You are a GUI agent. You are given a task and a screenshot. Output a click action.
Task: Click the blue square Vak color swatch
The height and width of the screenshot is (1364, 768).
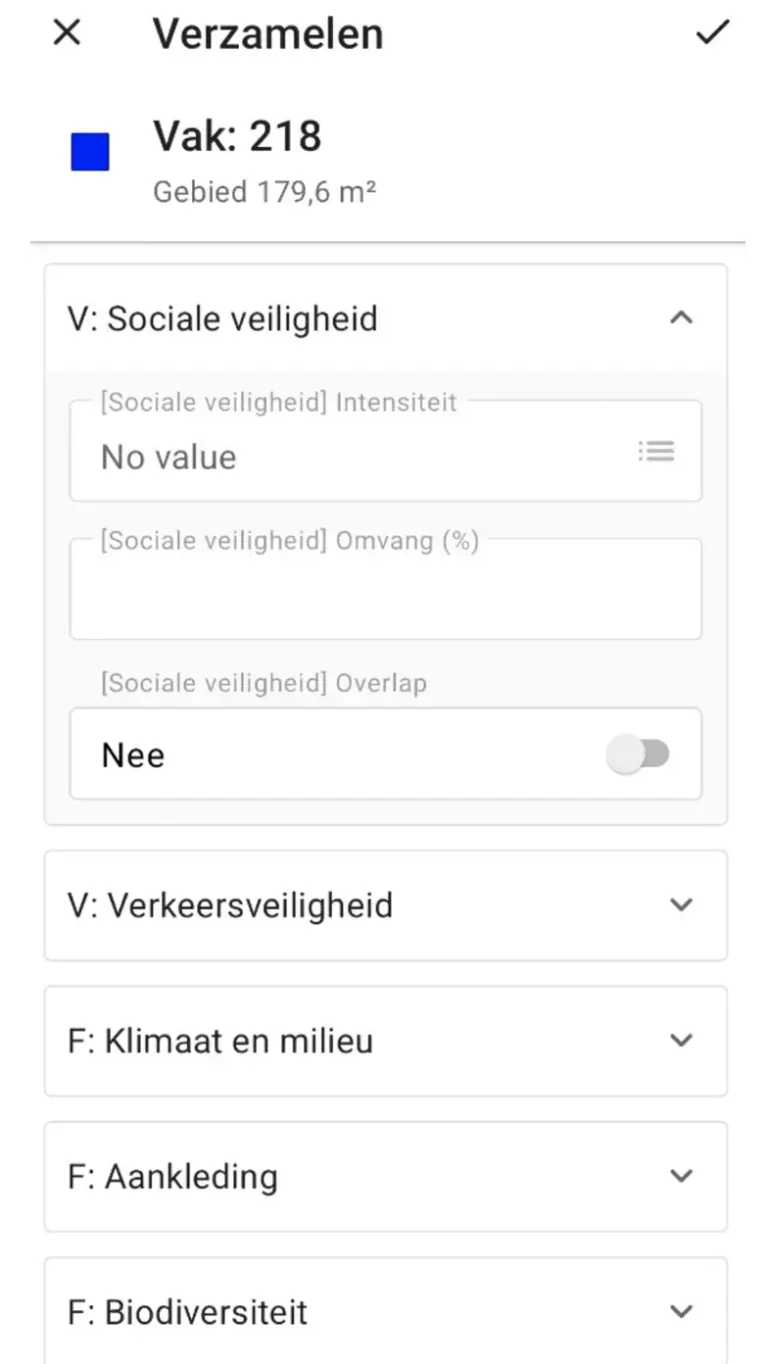(90, 152)
